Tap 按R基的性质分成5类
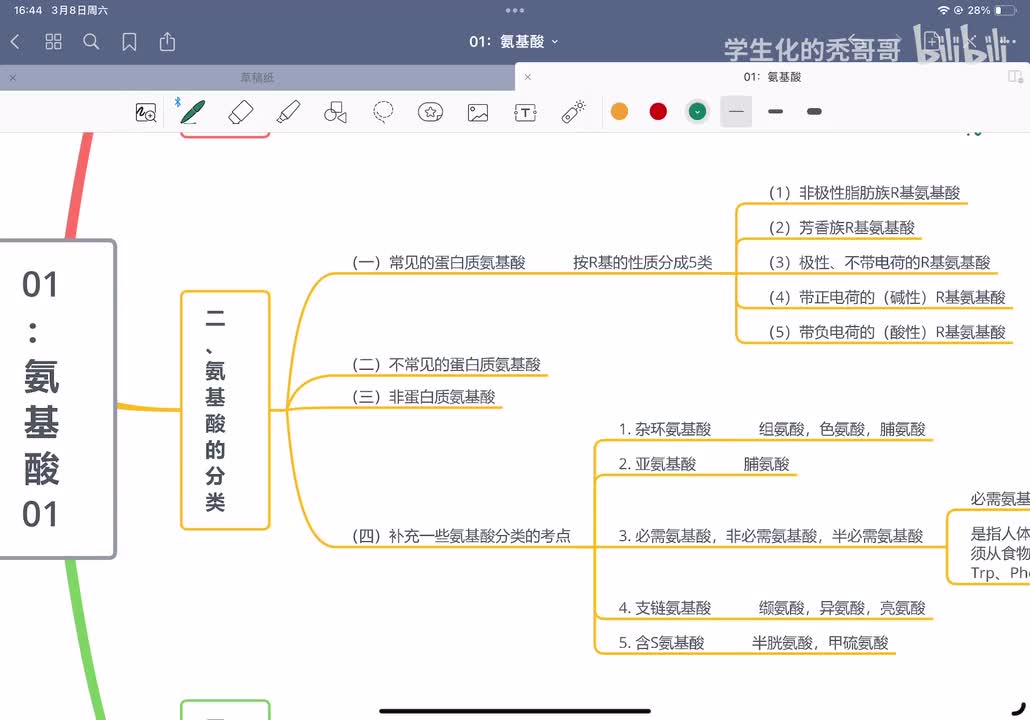Image resolution: width=1030 pixels, height=720 pixels. [642, 263]
